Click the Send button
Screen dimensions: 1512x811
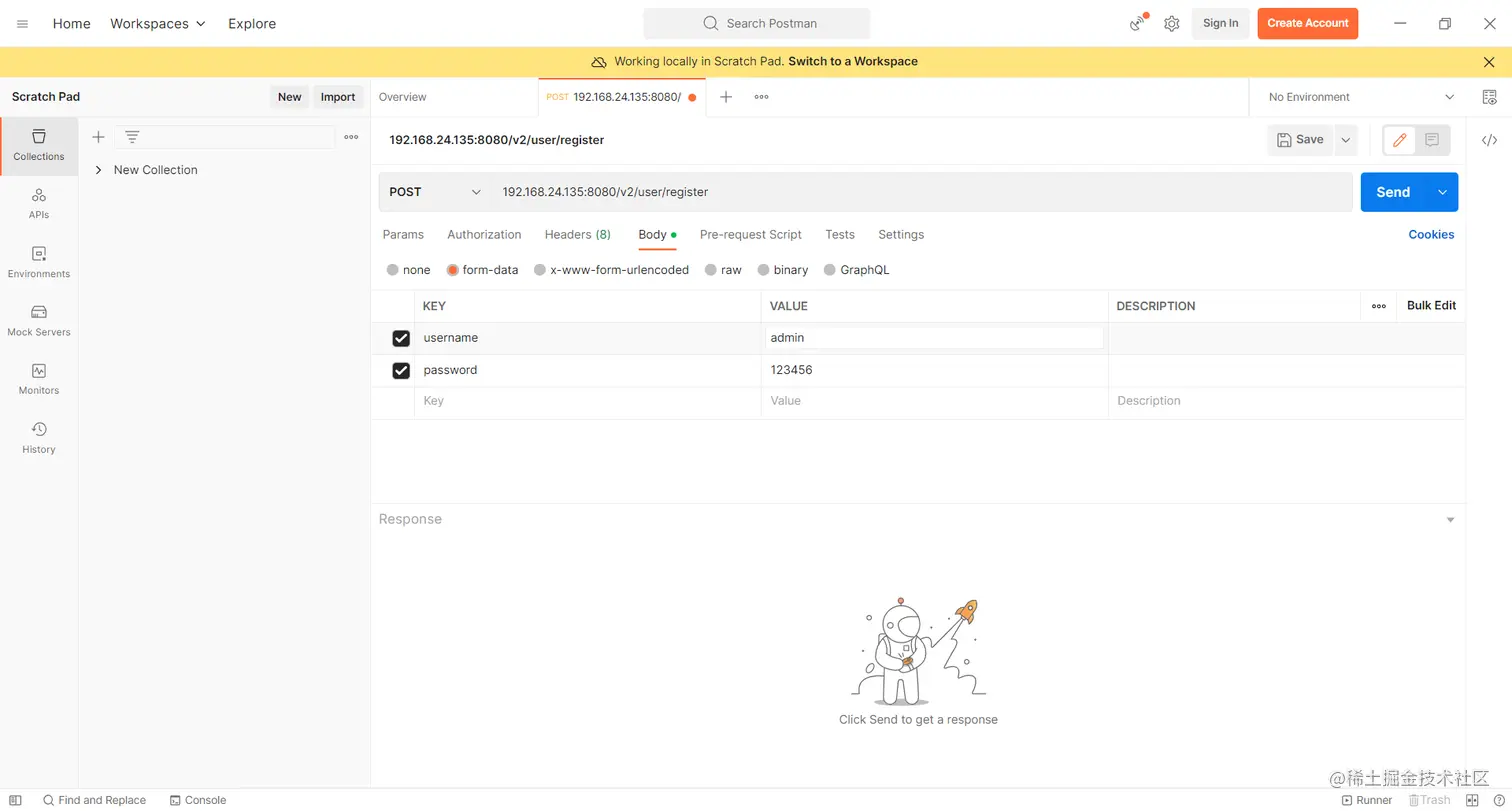pos(1393,192)
